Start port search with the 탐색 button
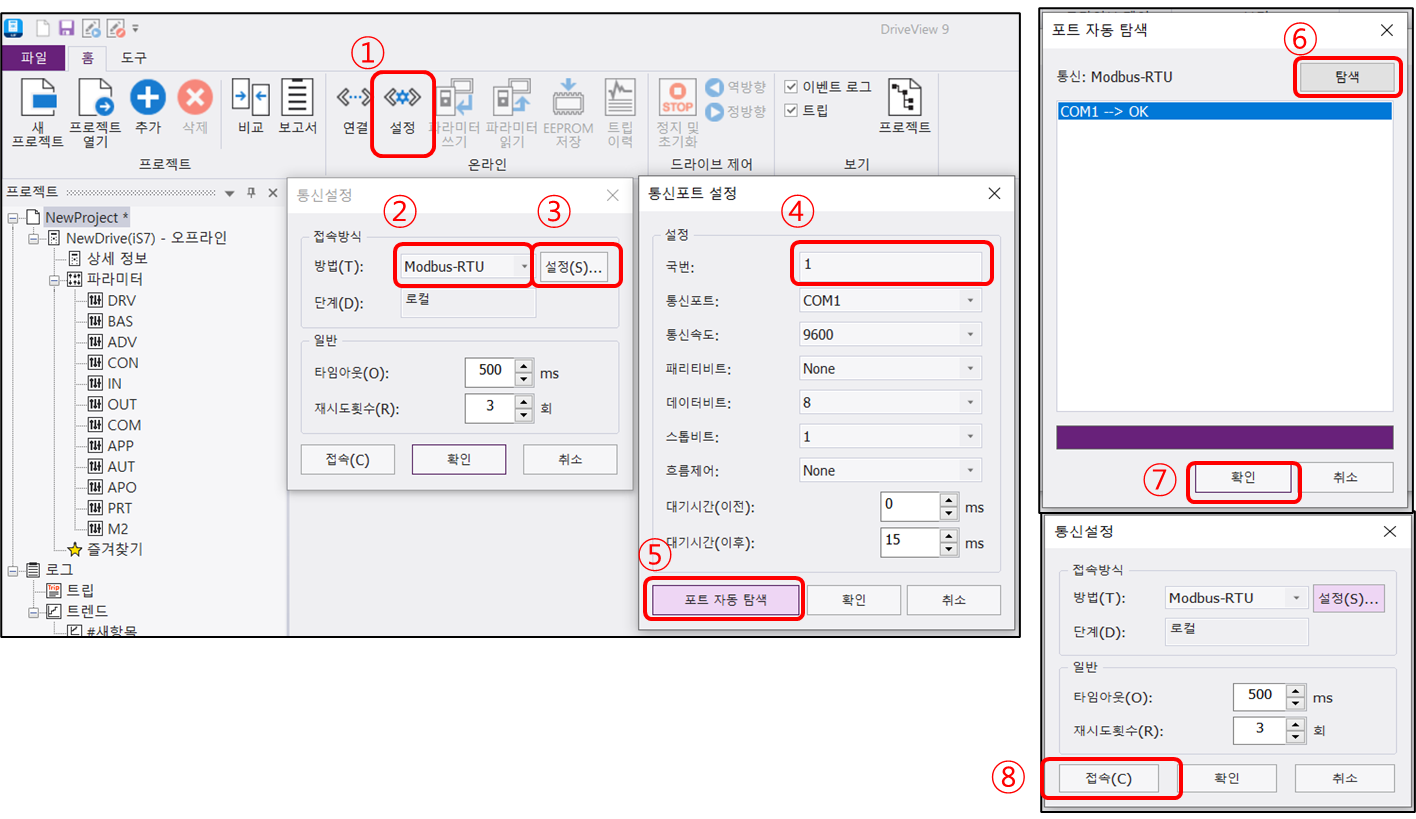1416x819 pixels. click(1347, 76)
